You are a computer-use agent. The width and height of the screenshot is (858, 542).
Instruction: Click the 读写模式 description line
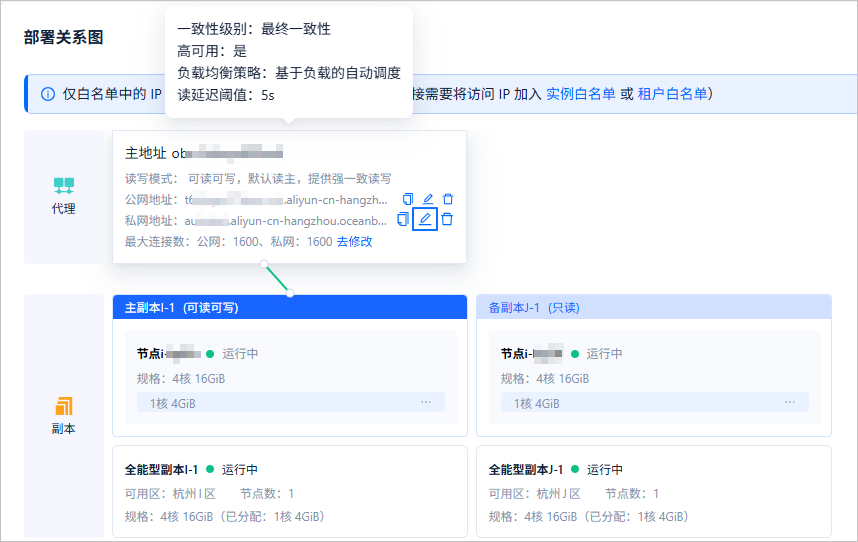pyautogui.click(x=258, y=179)
